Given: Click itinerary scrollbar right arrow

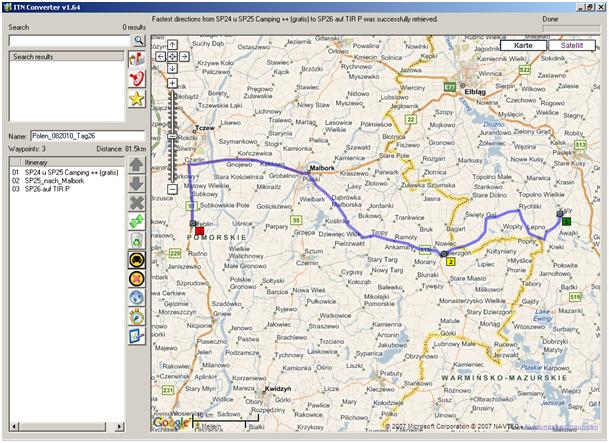Looking at the screenshot, I should pyautogui.click(x=120, y=426).
